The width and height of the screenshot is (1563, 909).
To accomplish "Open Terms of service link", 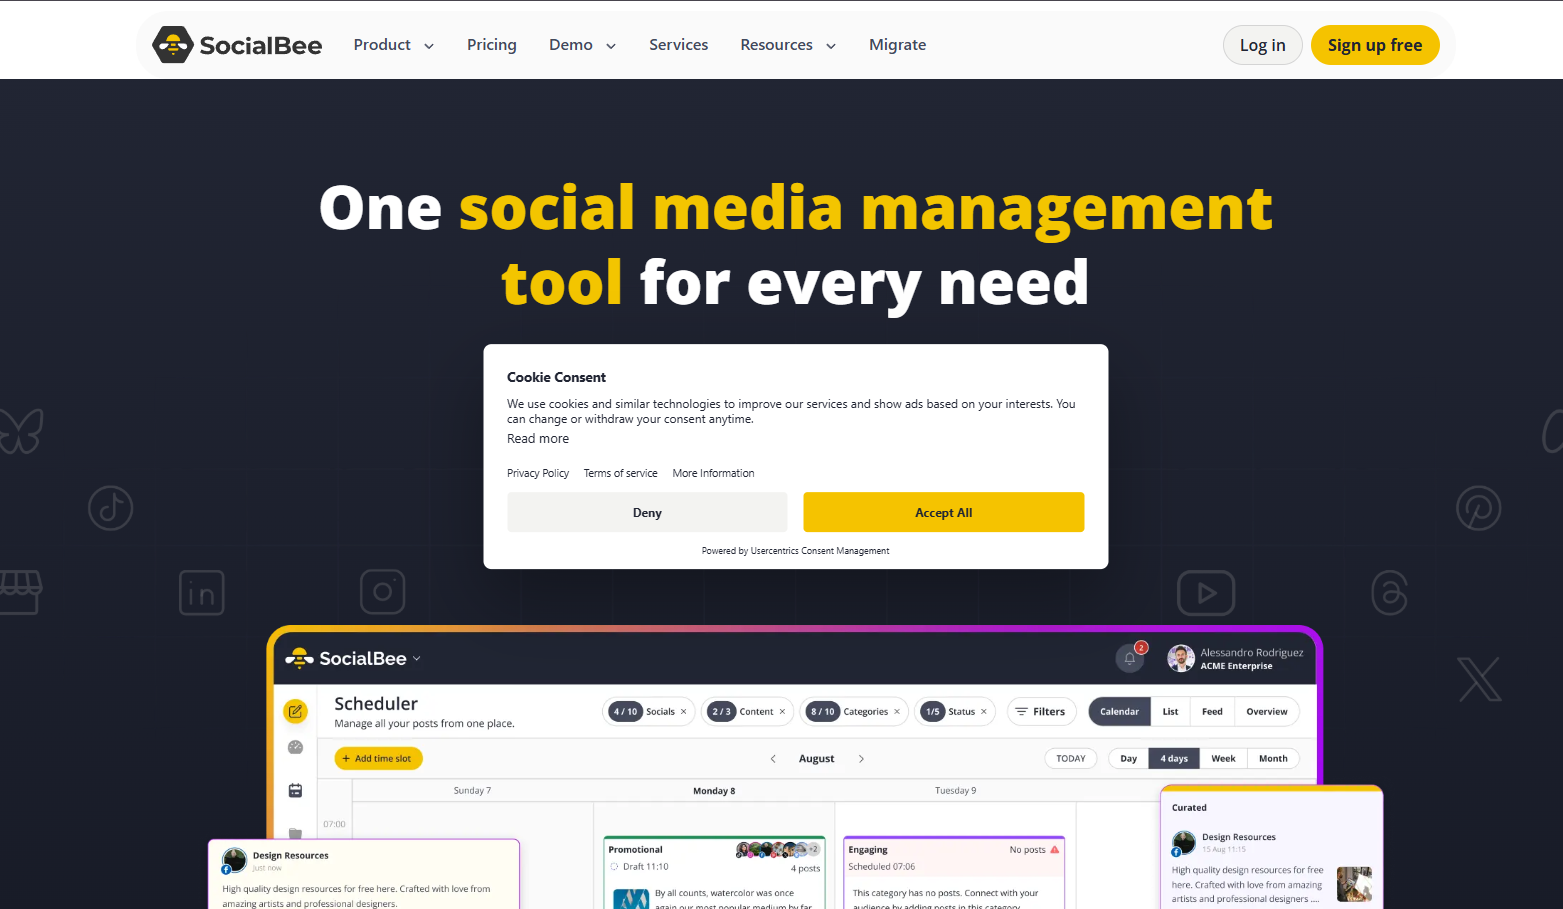I will [621, 473].
